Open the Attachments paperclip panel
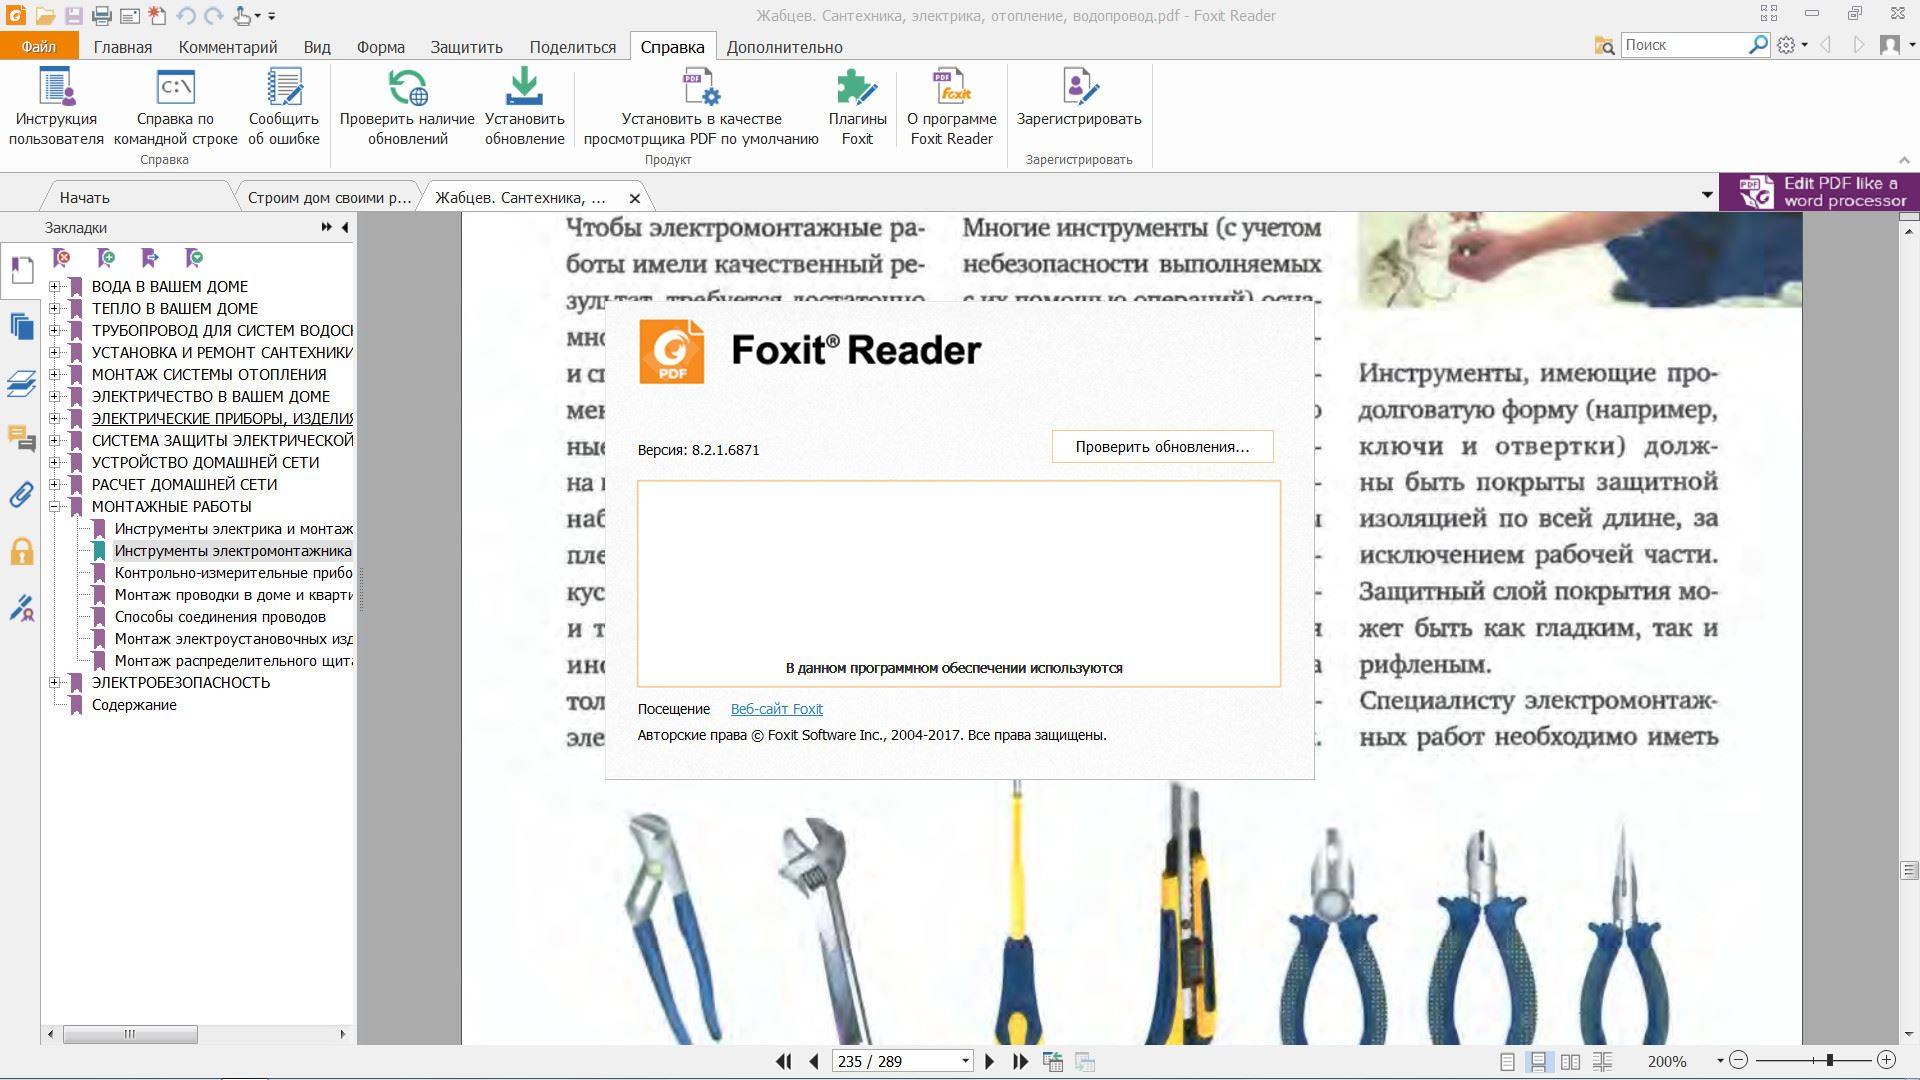The height and width of the screenshot is (1080, 1920). tap(21, 494)
